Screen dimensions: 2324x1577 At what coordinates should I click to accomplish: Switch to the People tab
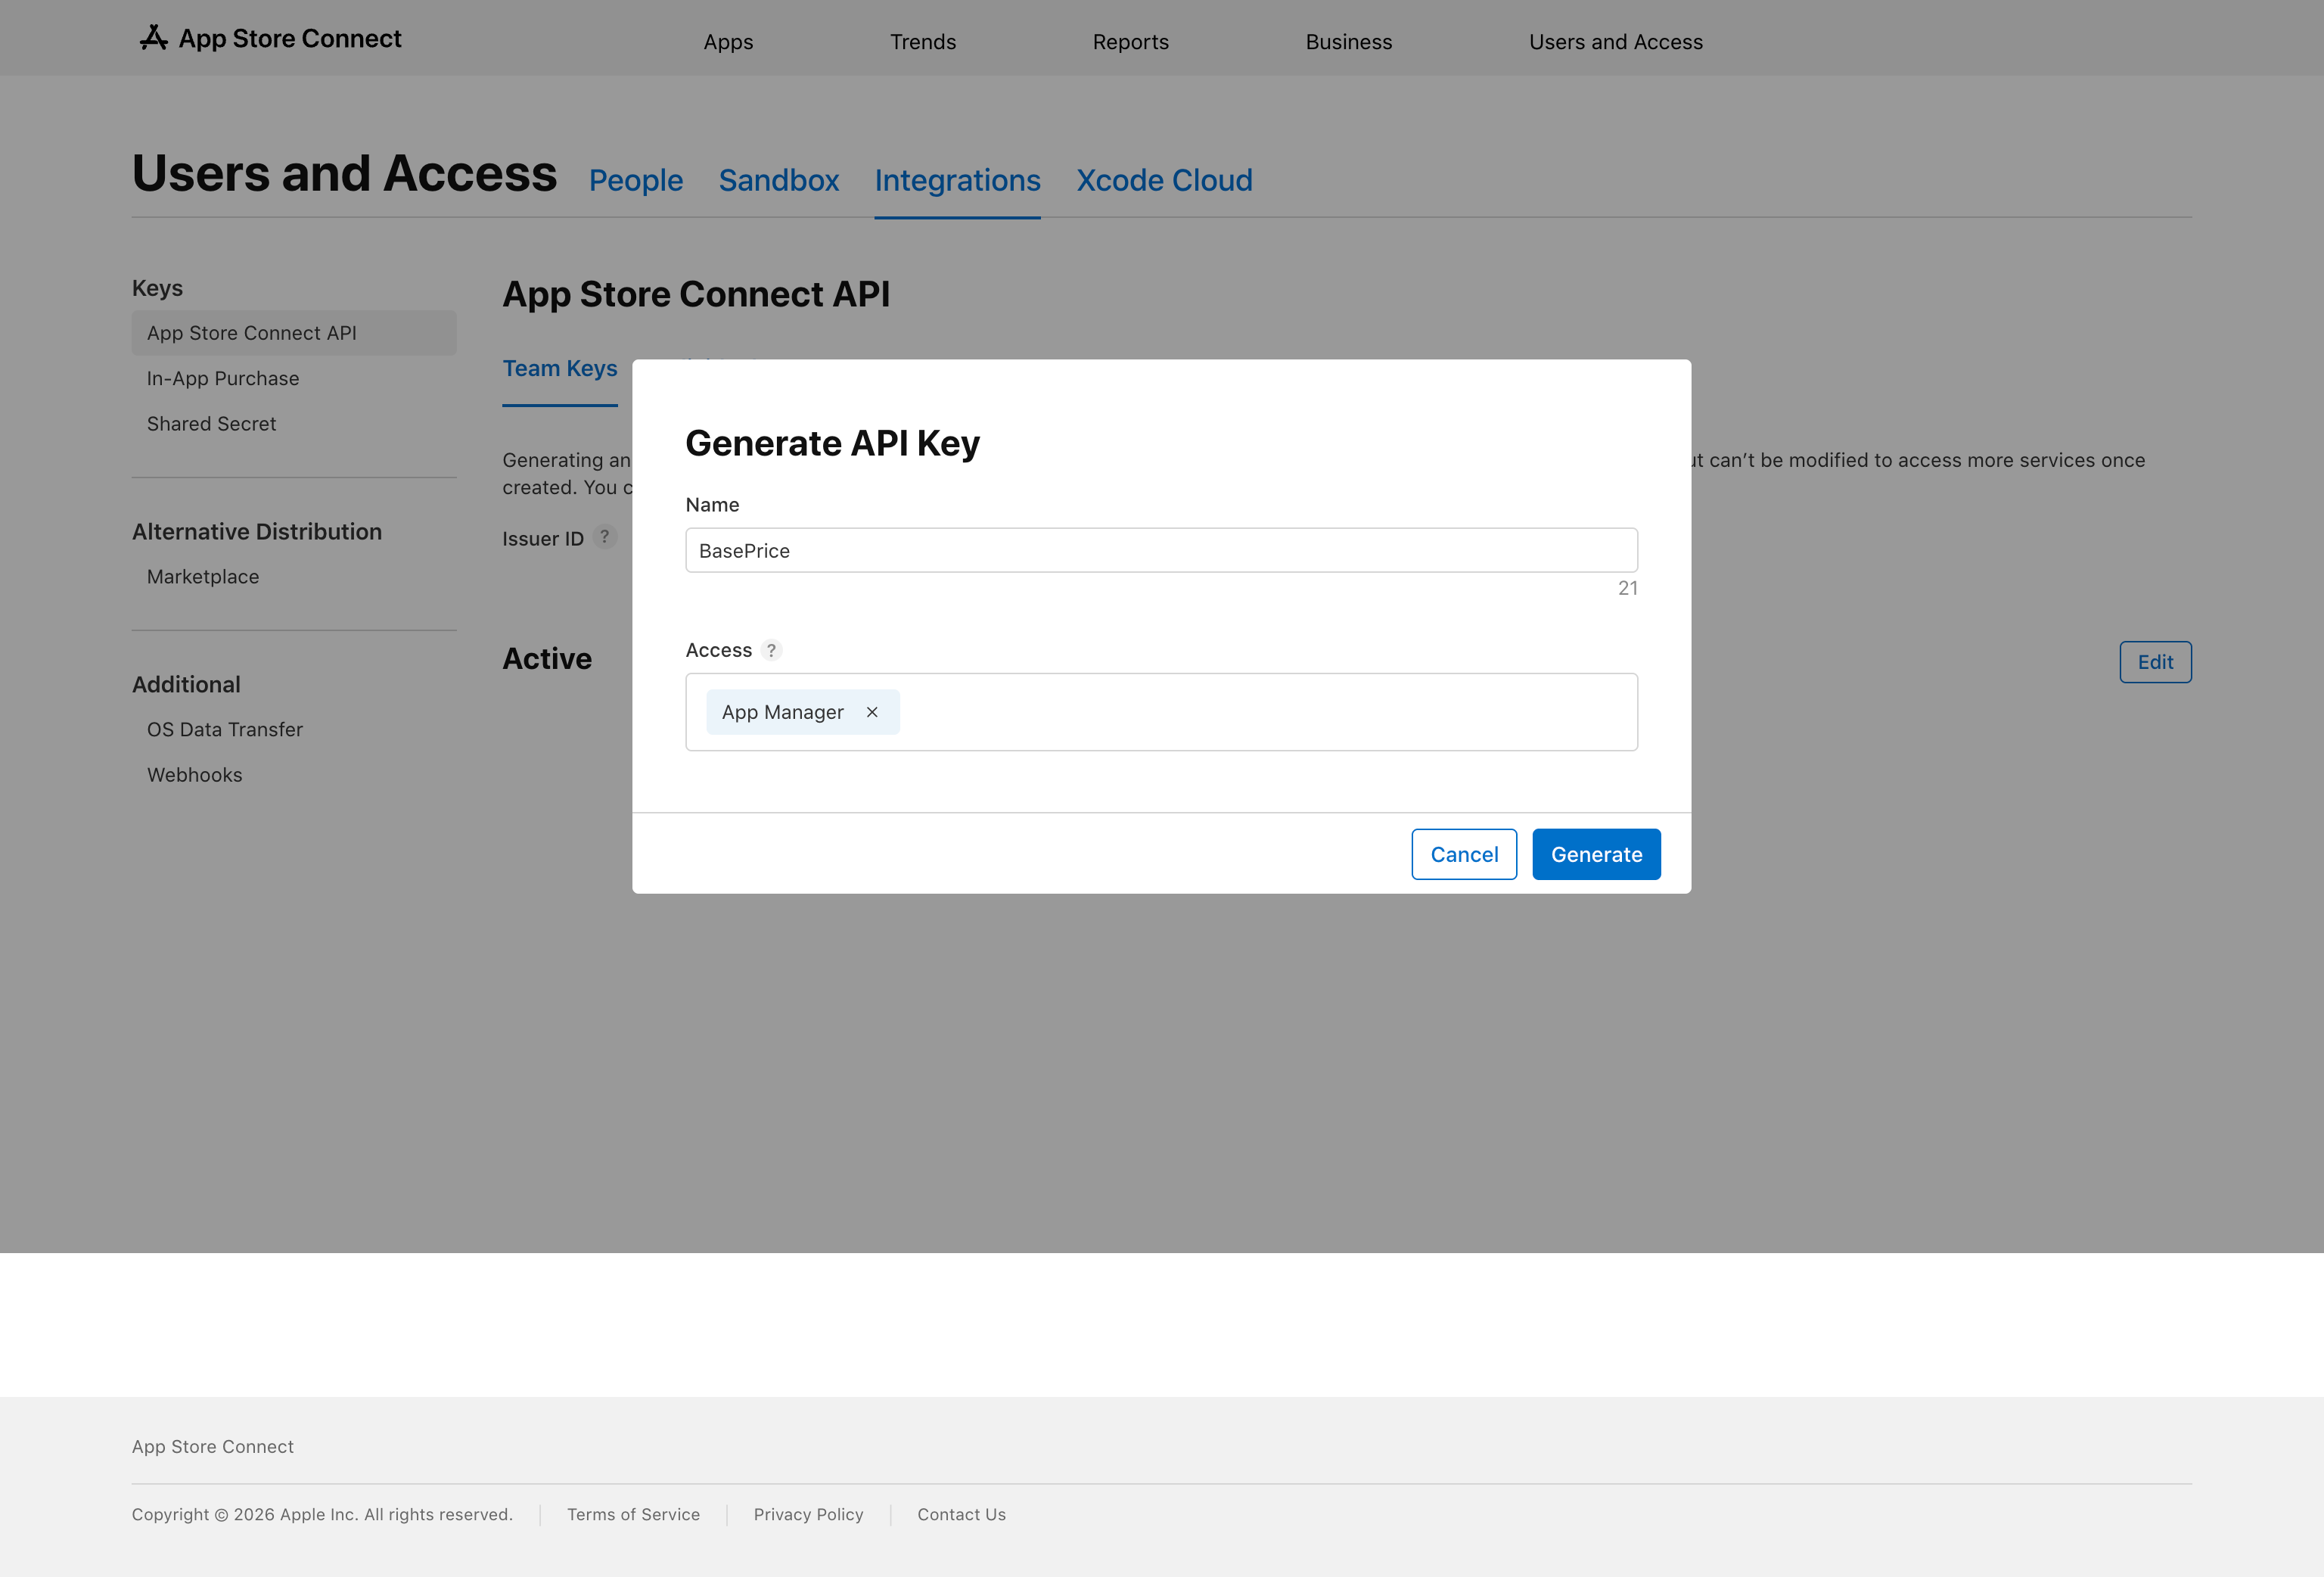click(x=636, y=180)
